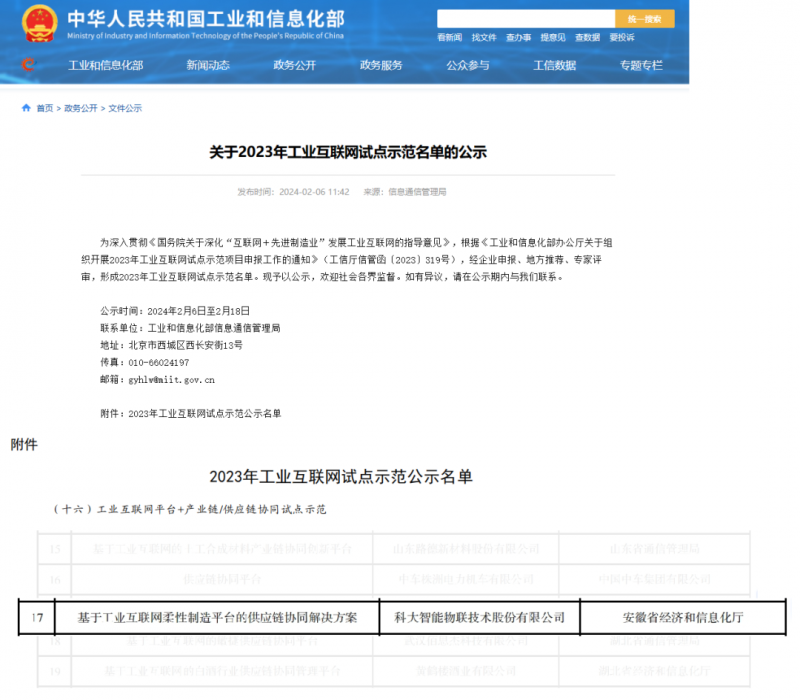Select 政务公开 in the main navigation bar

294,65
